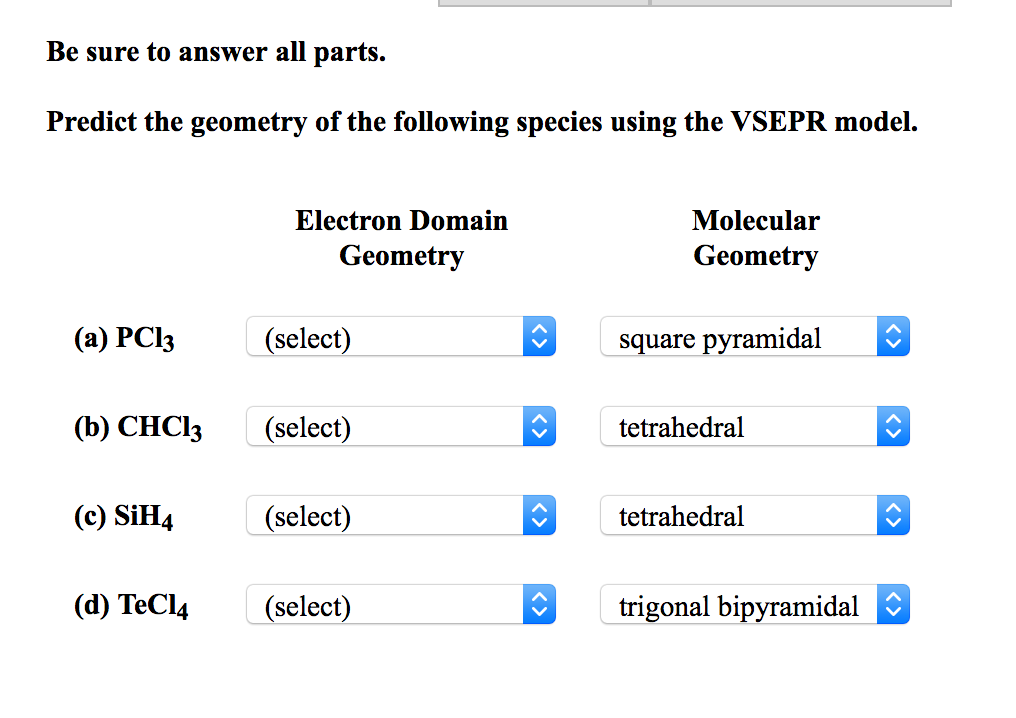Viewport: 1016px width, 718px height.
Task: Open the electron domain geometry dropdown for TeCl4
Action: [390, 604]
